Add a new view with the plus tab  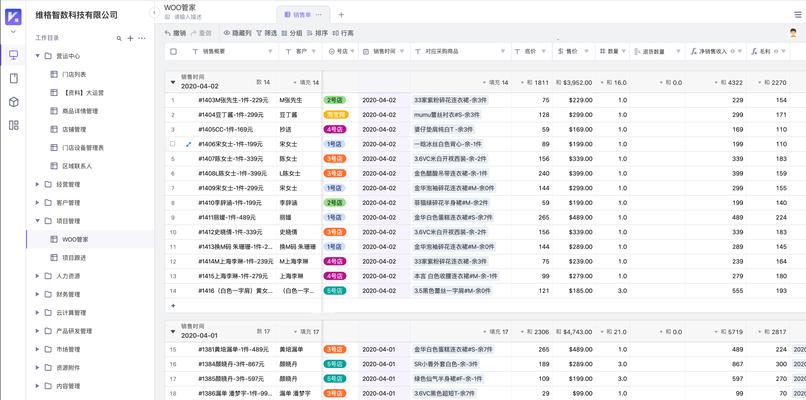[x=341, y=15]
